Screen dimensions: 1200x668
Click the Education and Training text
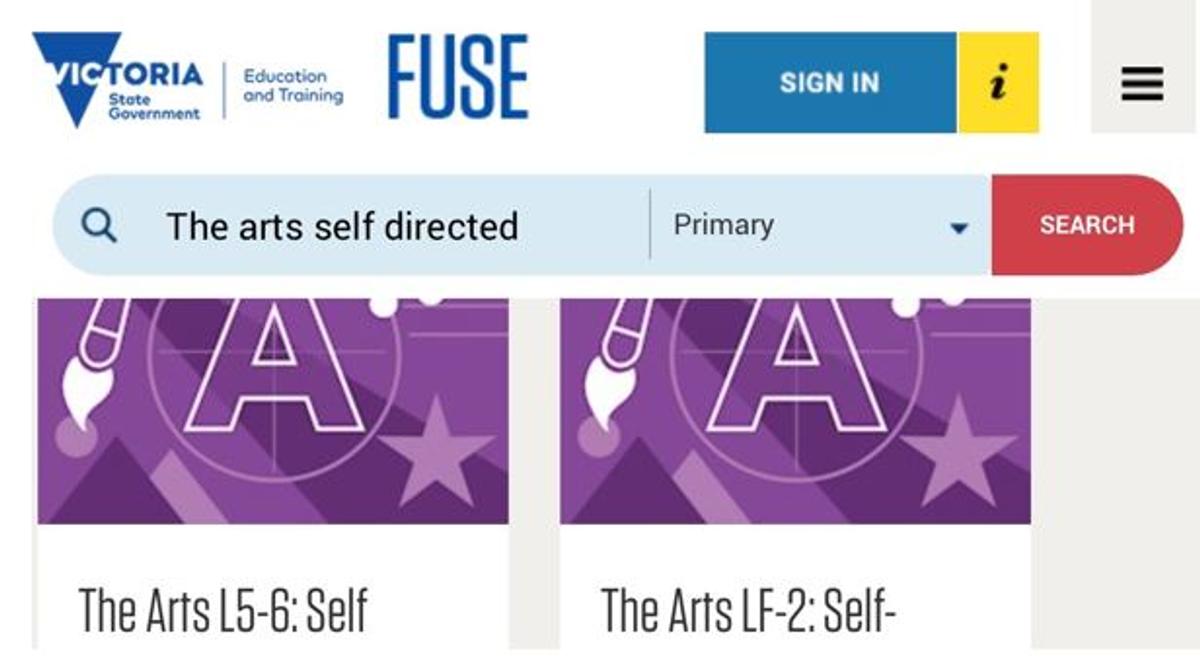point(293,86)
